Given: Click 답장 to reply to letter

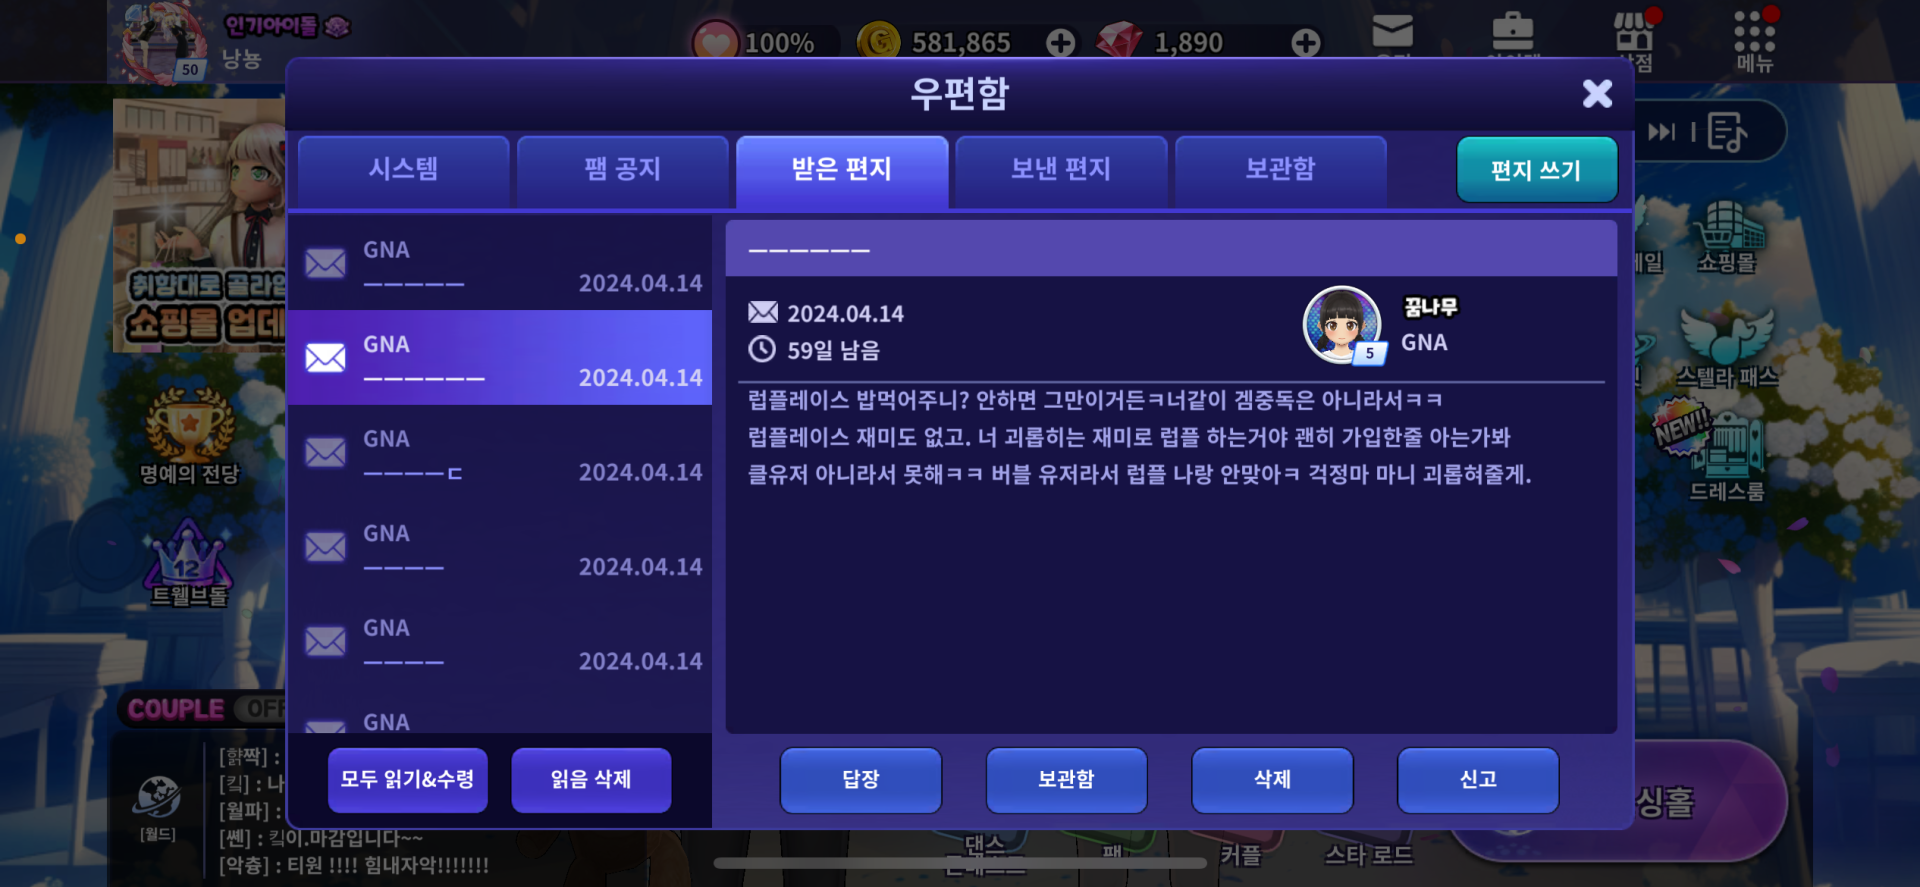Looking at the screenshot, I should (x=861, y=780).
